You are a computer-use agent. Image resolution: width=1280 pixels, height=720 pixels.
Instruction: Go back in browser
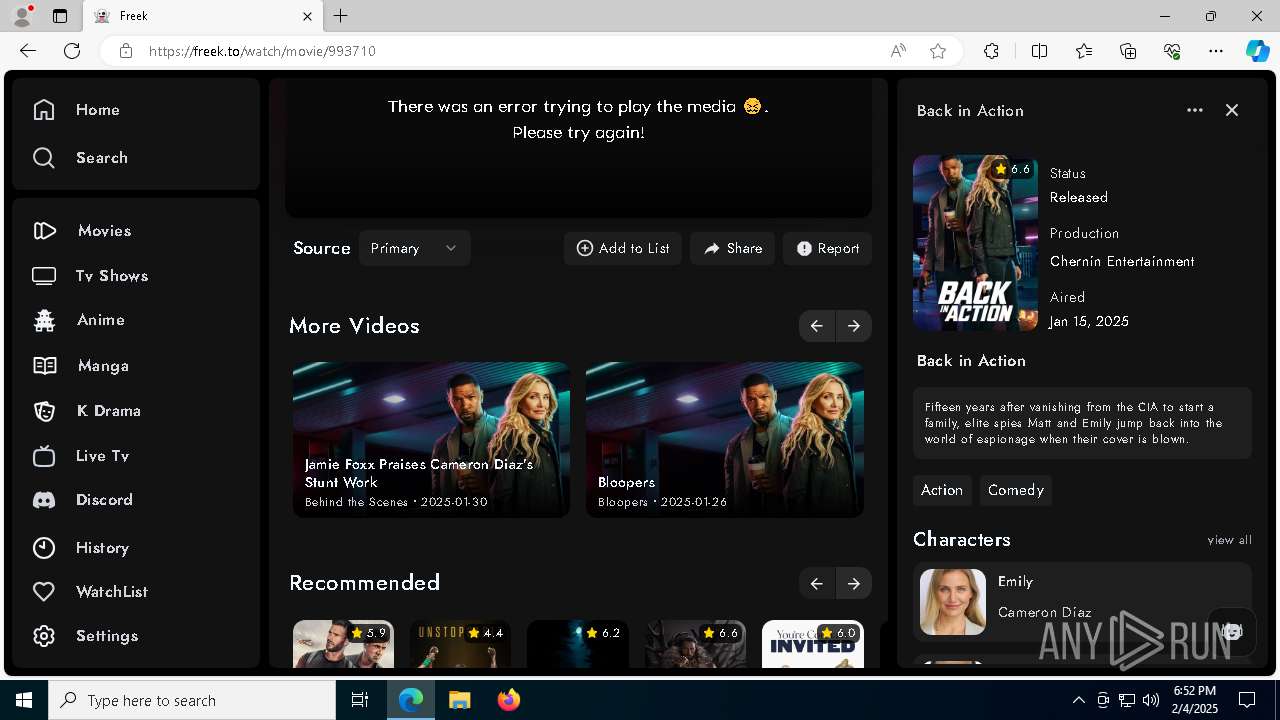point(28,51)
